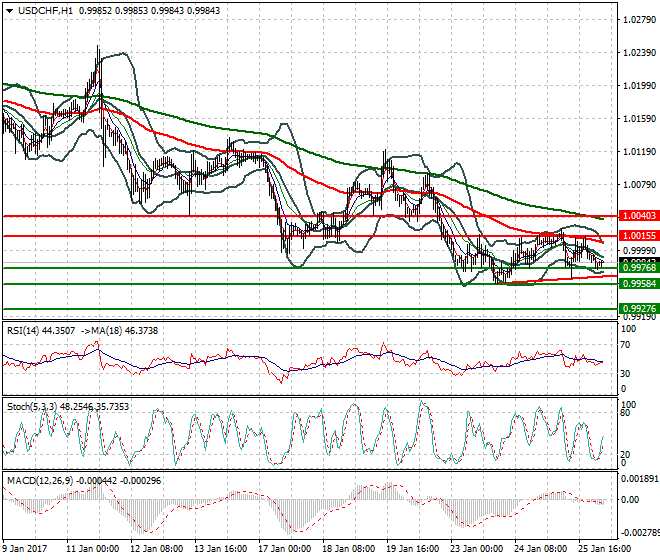Click the MACD scale value 0.00
The image size is (660, 560).
click(630, 499)
